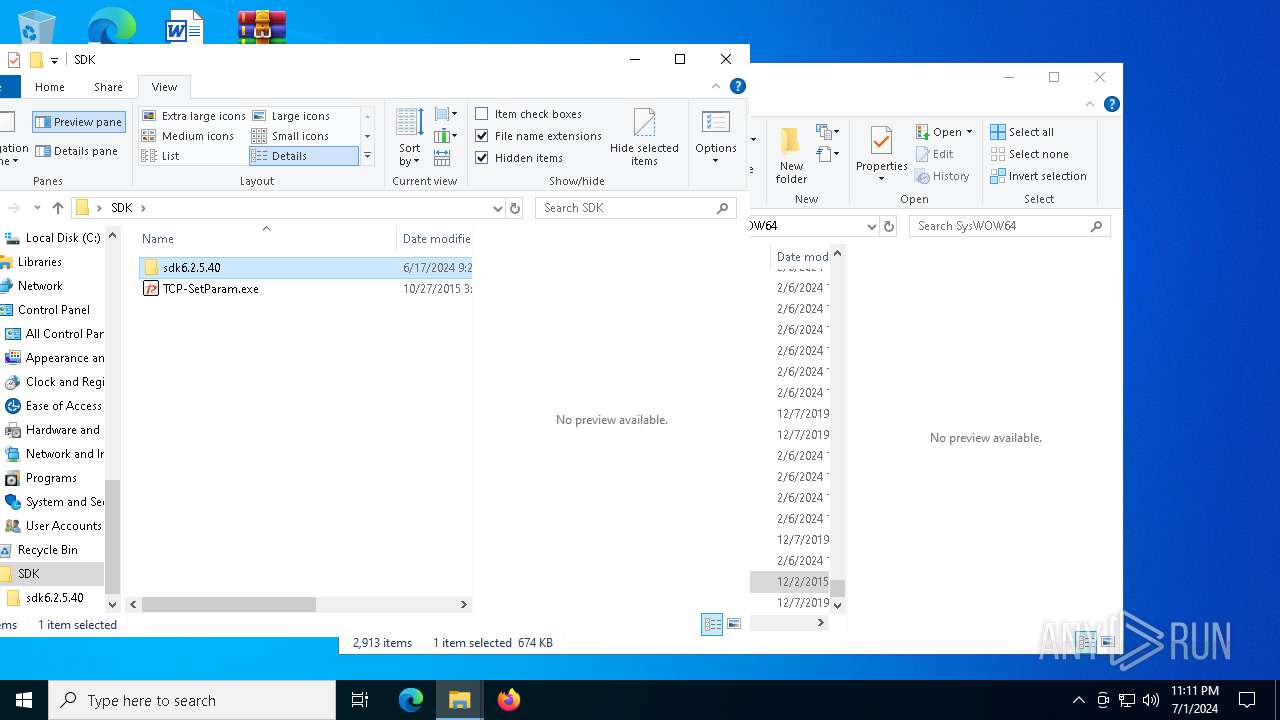Expand address bar history dropdown

(x=498, y=208)
